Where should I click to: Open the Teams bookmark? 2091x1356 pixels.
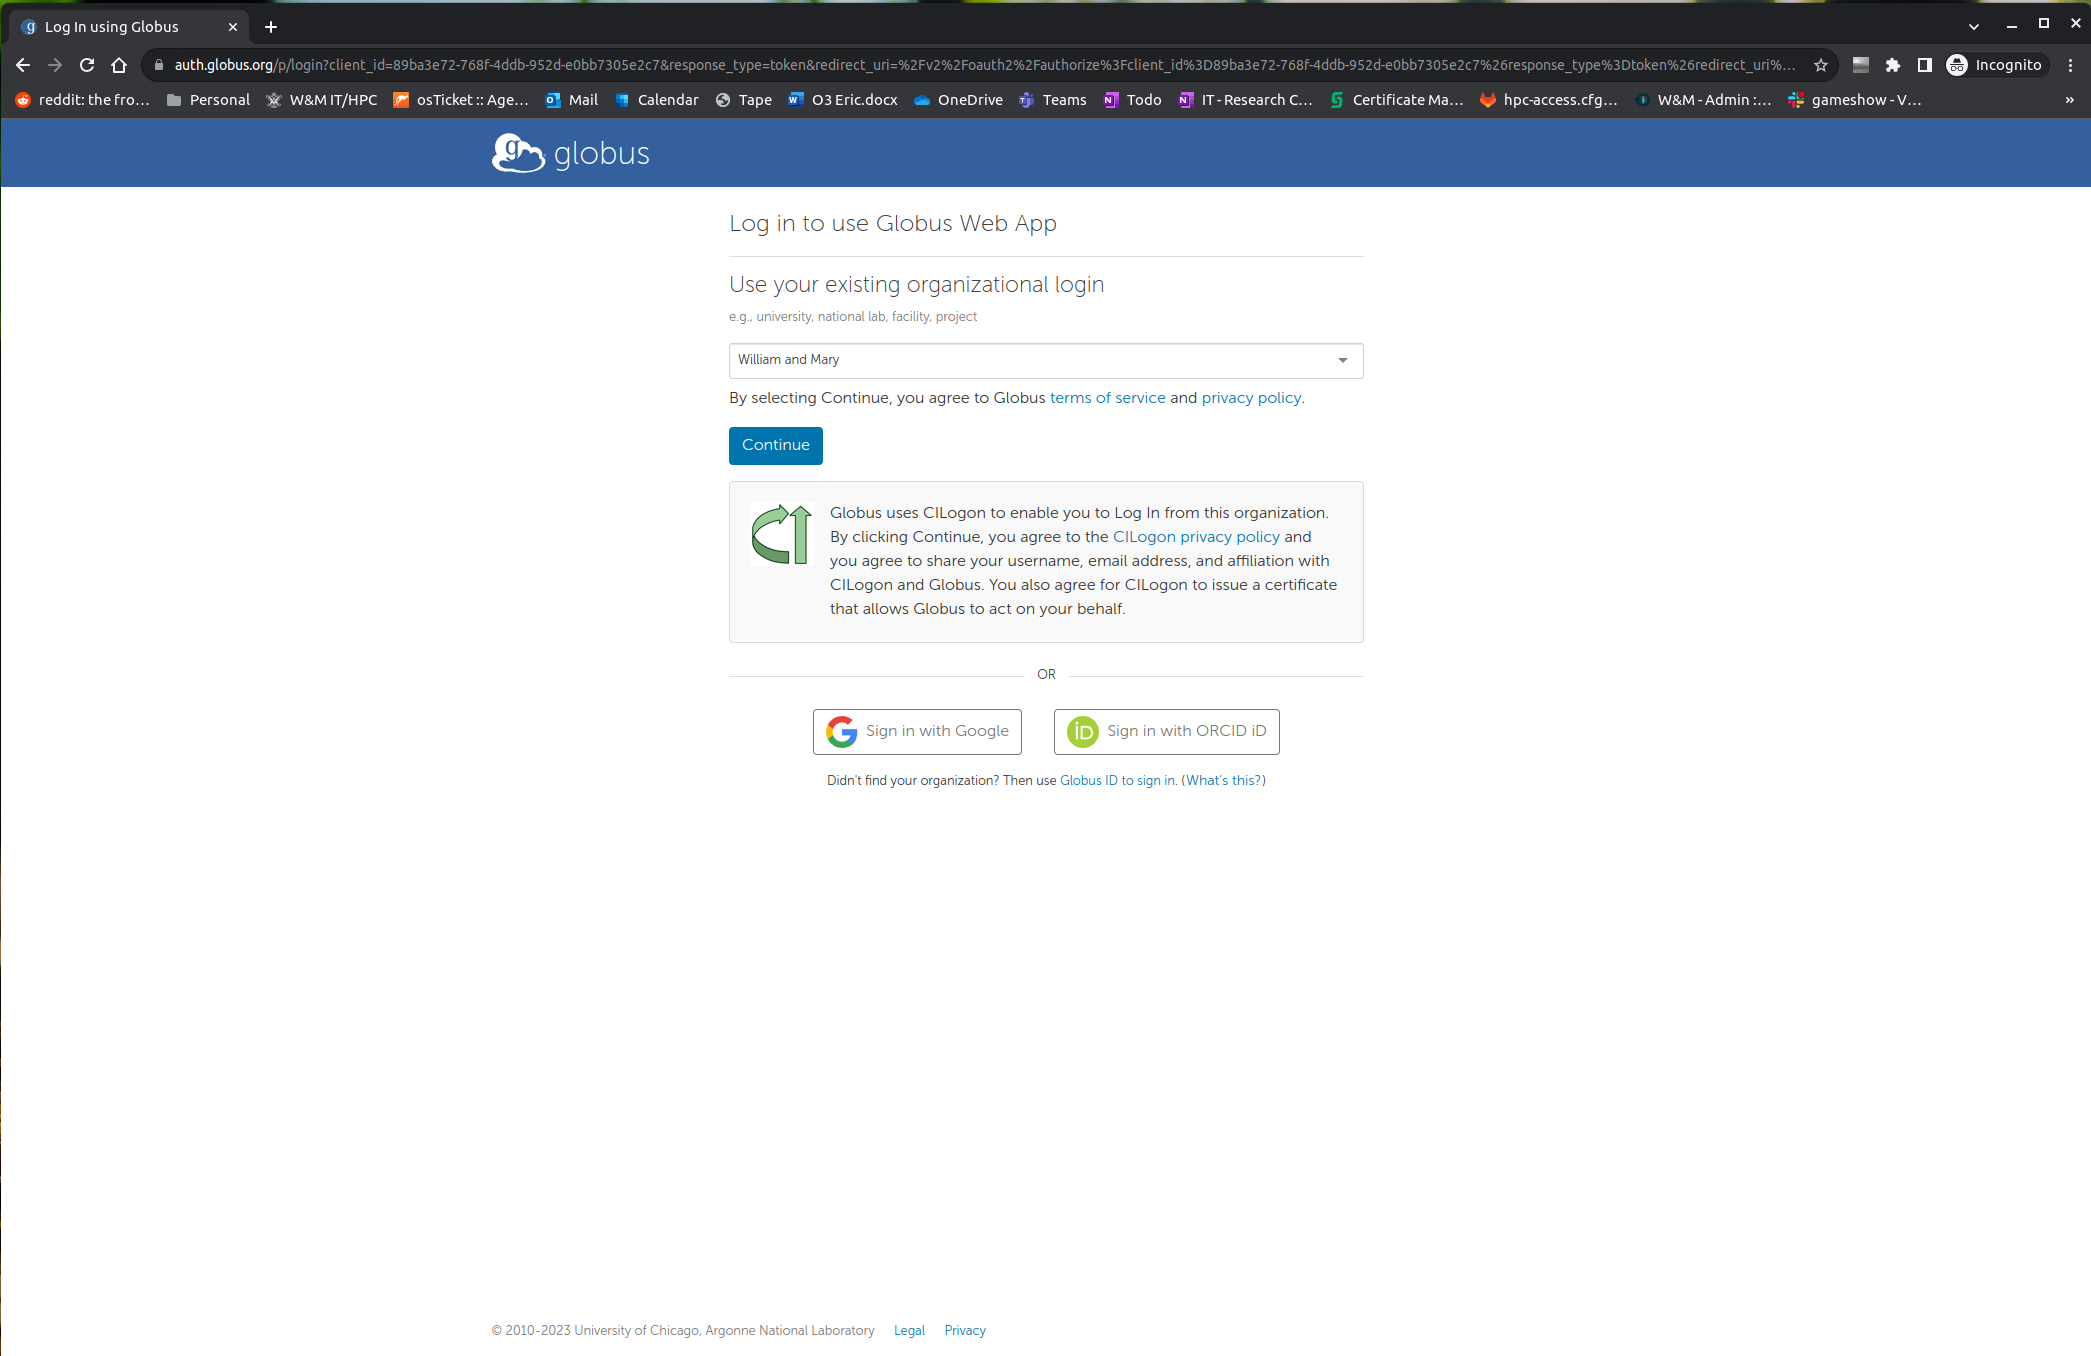[x=1053, y=100]
